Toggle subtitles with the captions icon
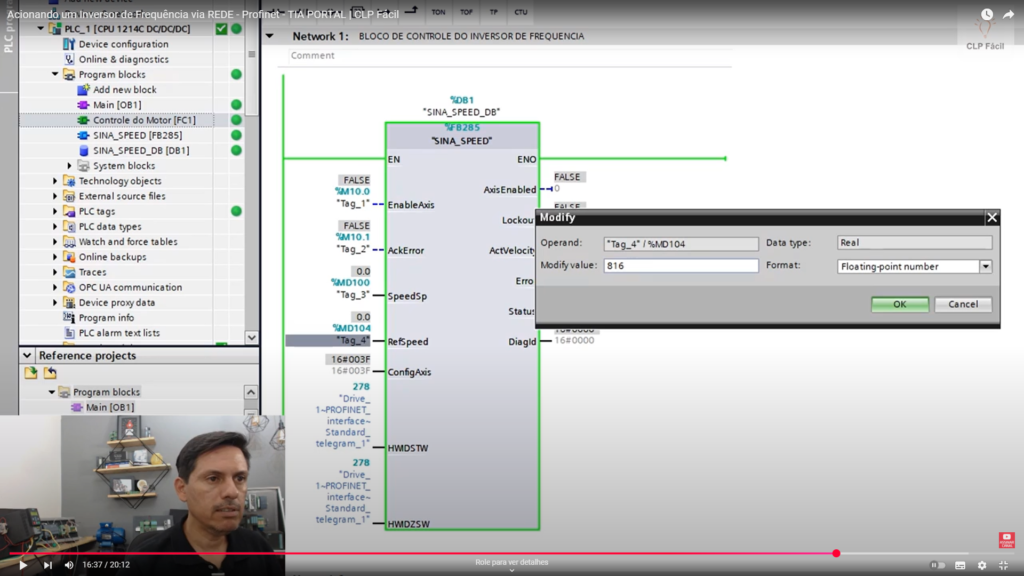 [960, 566]
